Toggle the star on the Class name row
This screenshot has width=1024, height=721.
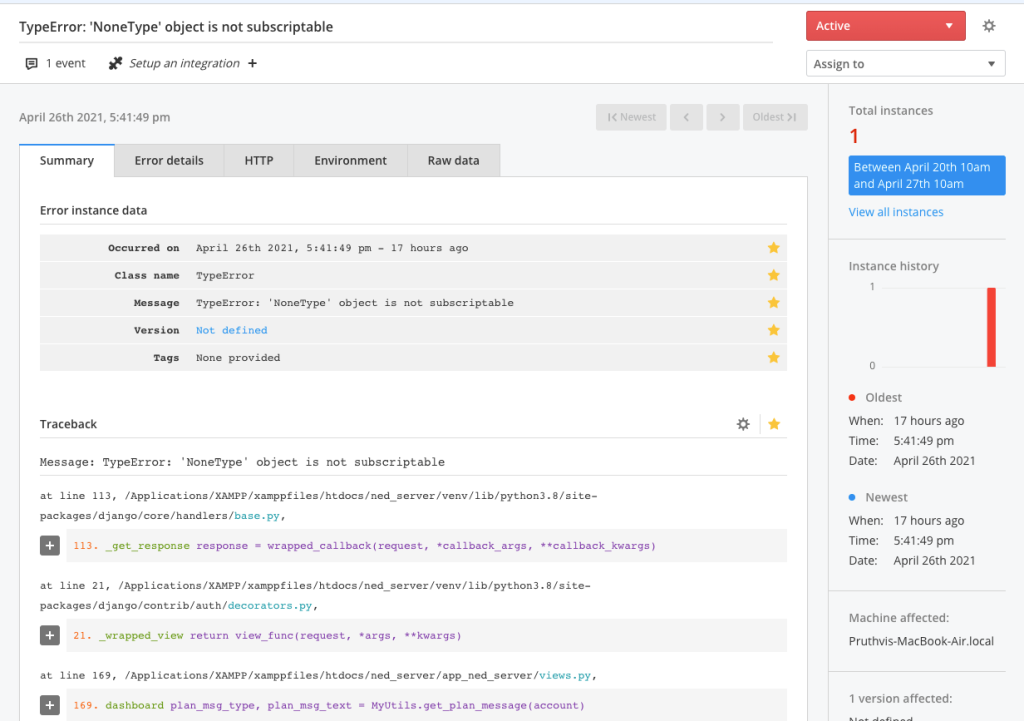point(773,275)
